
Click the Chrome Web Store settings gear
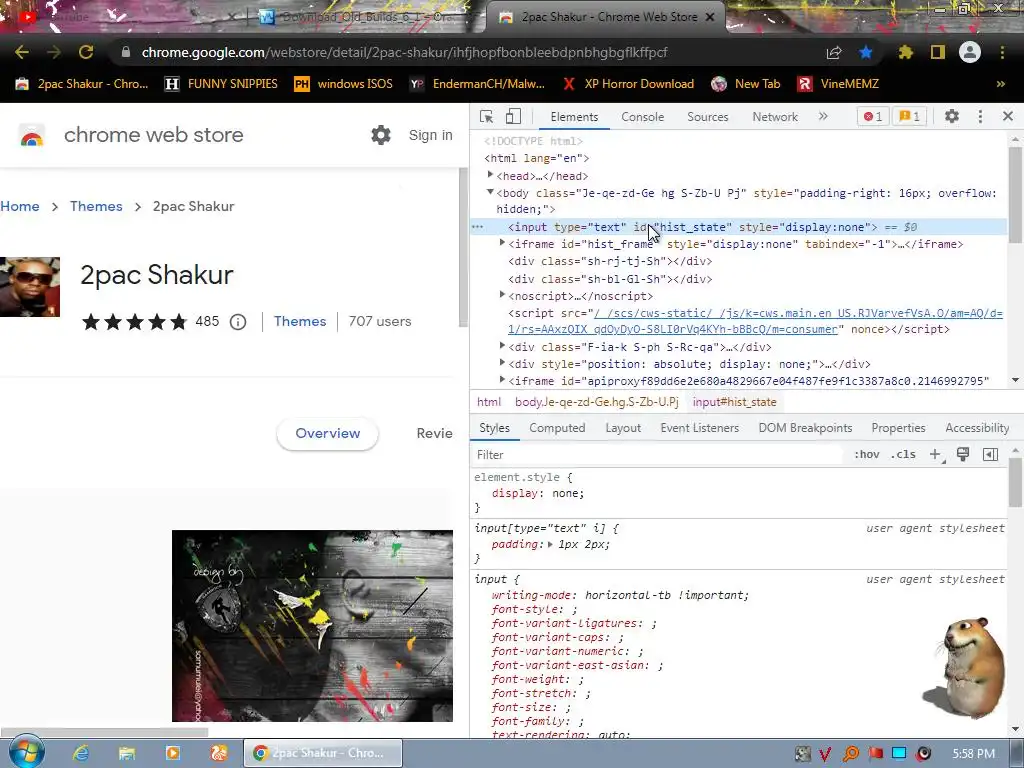[x=381, y=135]
